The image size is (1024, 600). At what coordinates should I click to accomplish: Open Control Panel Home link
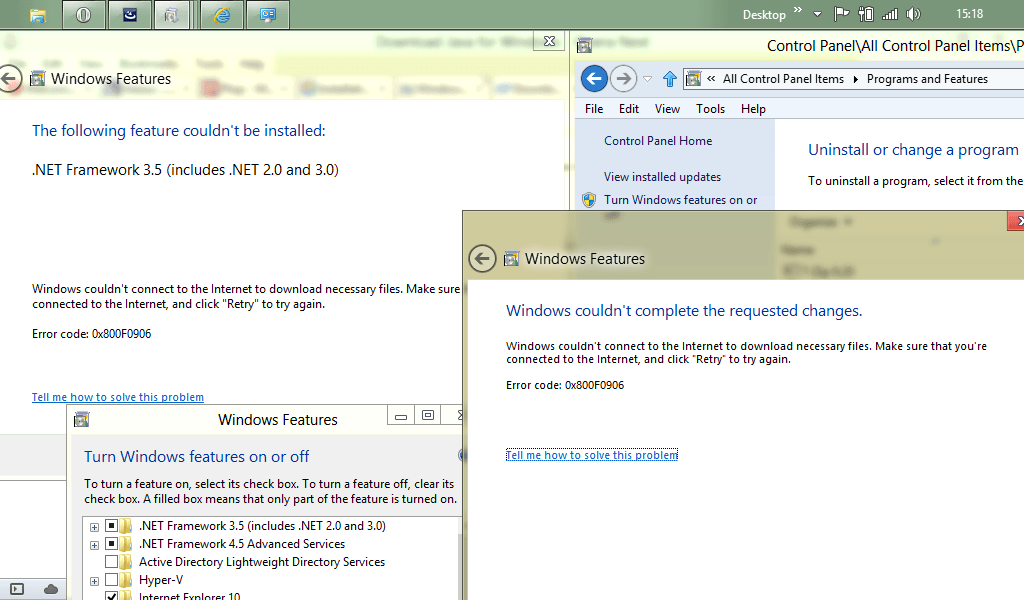(x=658, y=141)
